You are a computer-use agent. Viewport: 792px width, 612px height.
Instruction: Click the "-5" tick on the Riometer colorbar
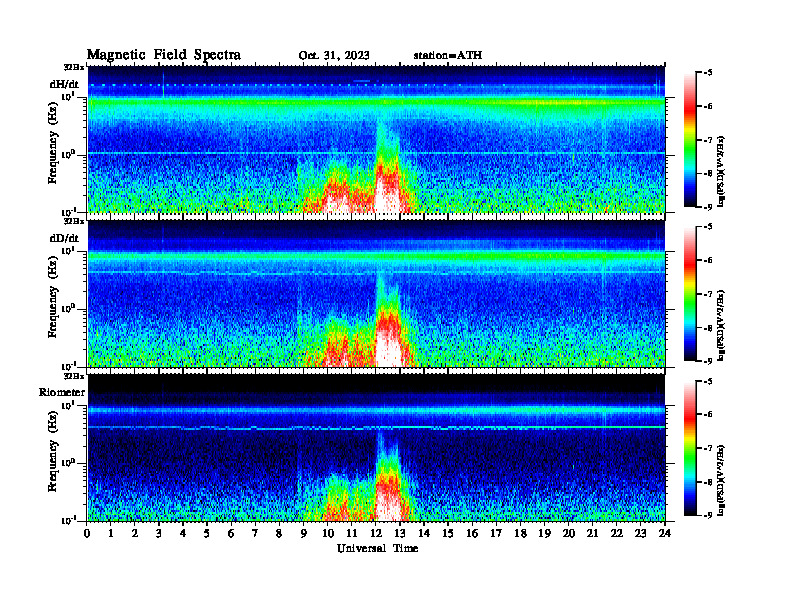708,381
